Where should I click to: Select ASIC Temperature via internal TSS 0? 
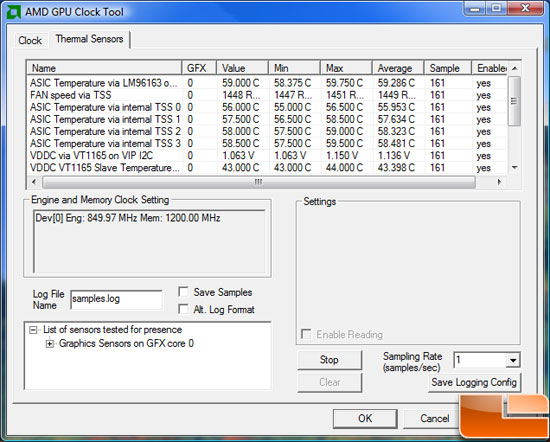pos(267,107)
